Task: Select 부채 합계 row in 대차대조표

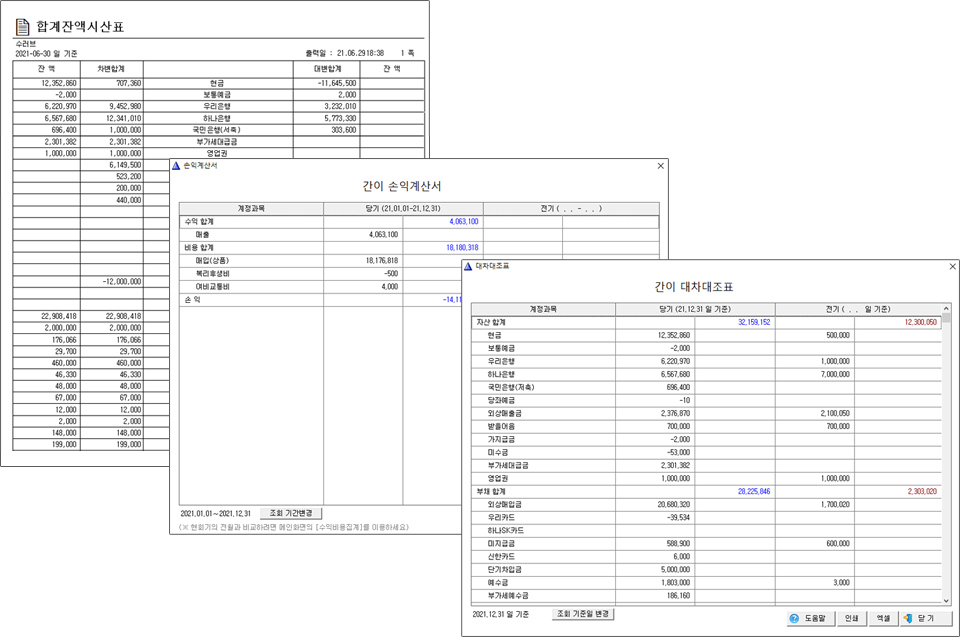Action: 707,492
